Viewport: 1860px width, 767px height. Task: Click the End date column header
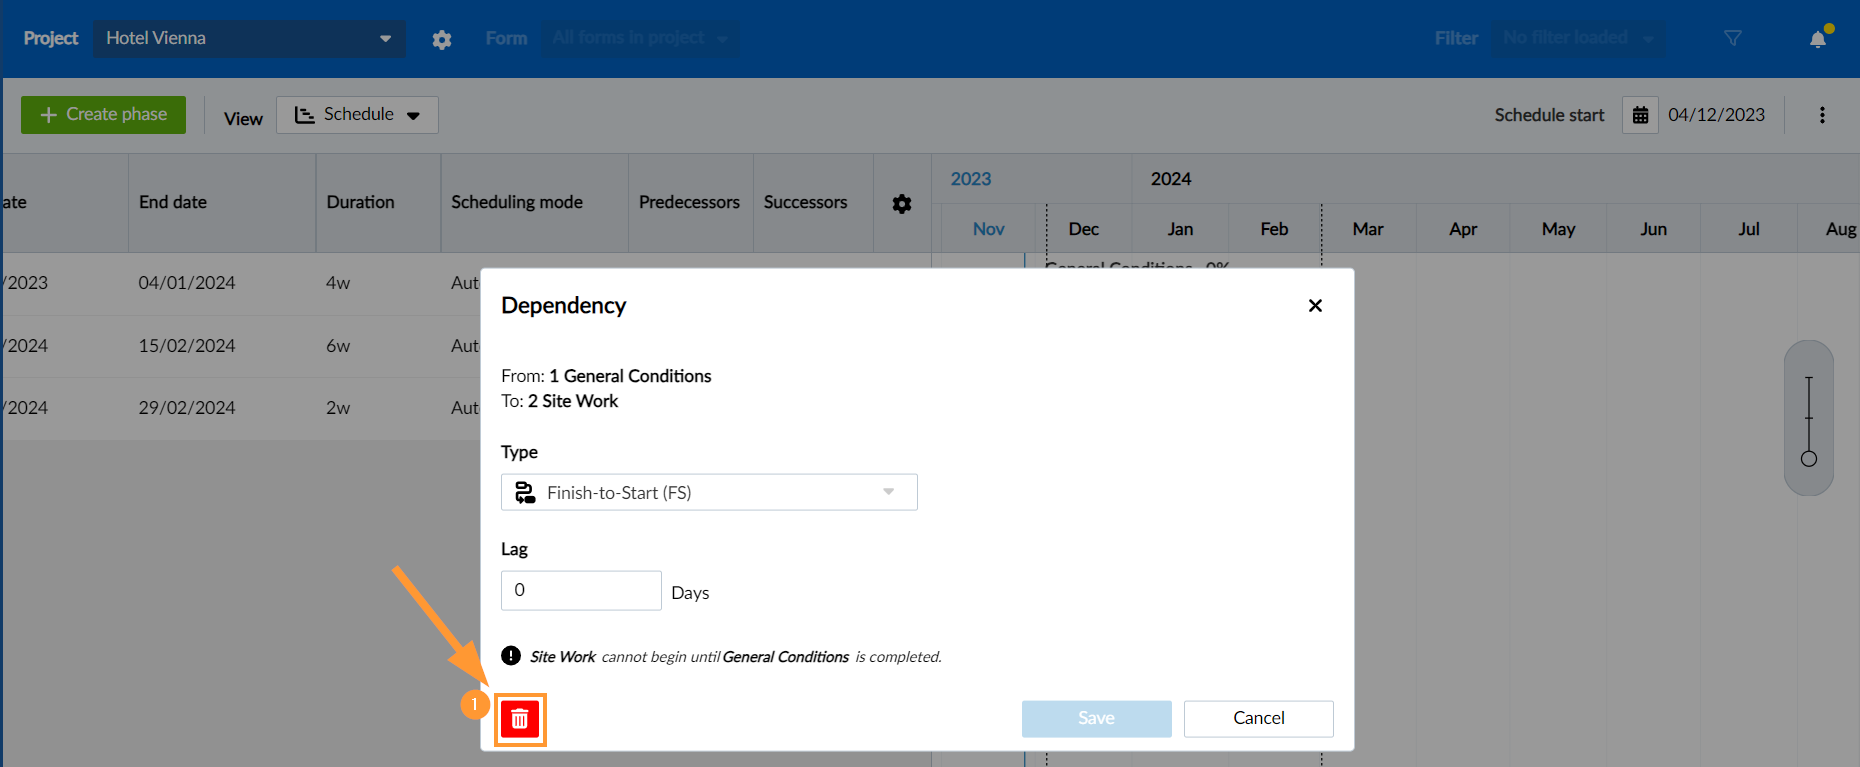click(173, 202)
